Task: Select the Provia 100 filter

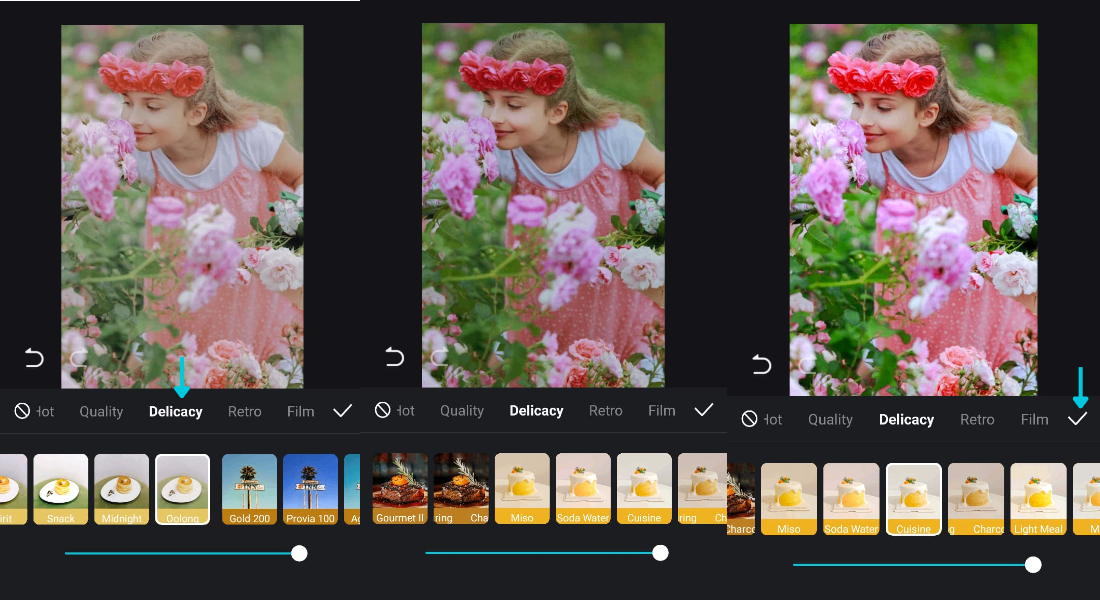Action: [x=310, y=489]
